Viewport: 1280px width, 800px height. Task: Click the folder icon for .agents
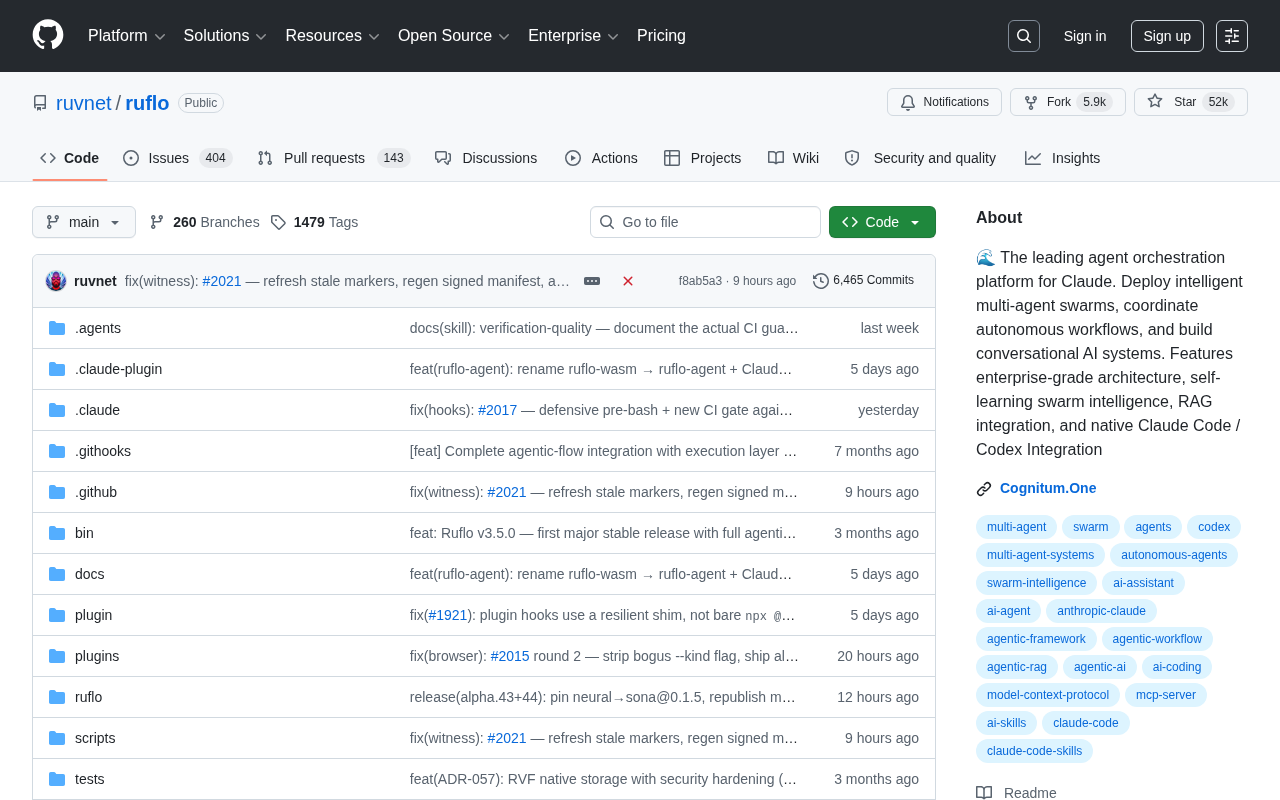57,328
